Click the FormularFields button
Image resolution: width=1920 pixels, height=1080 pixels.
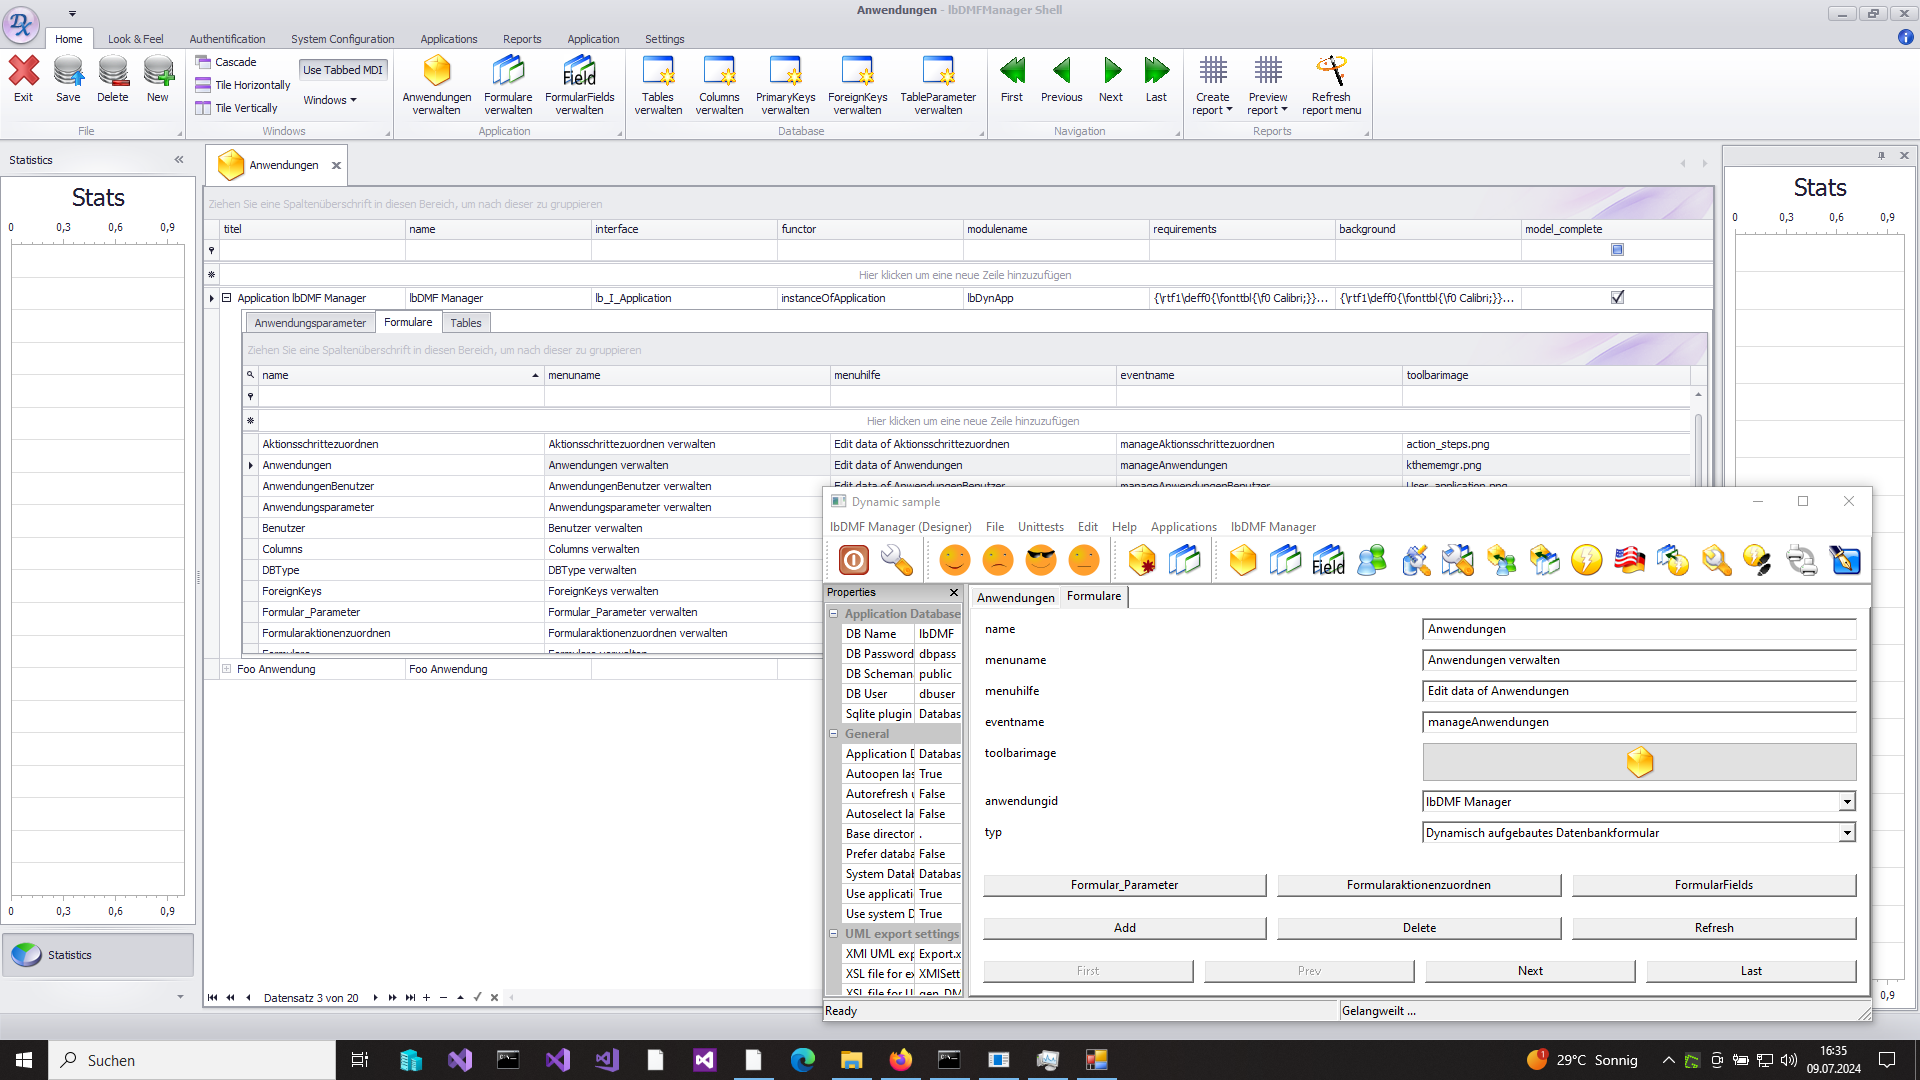[1713, 885]
